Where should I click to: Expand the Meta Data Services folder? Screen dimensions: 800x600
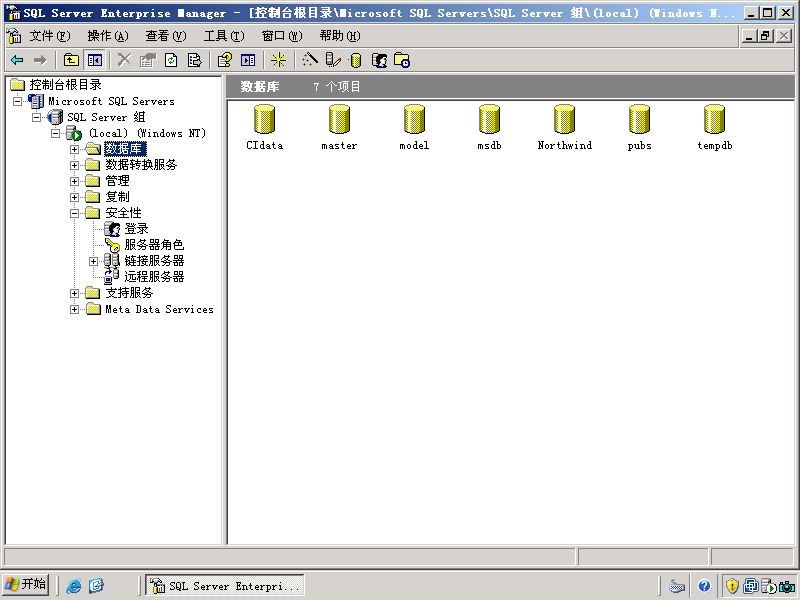pyautogui.click(x=74, y=309)
